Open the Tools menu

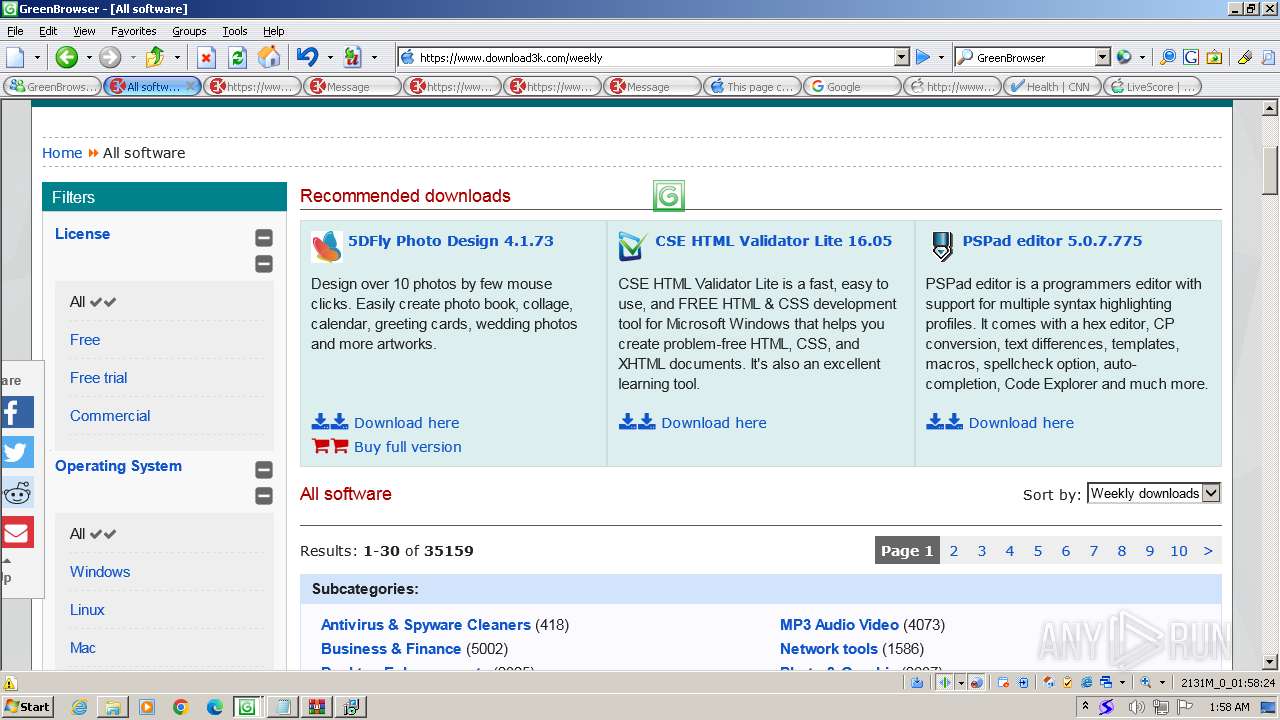pyautogui.click(x=235, y=31)
